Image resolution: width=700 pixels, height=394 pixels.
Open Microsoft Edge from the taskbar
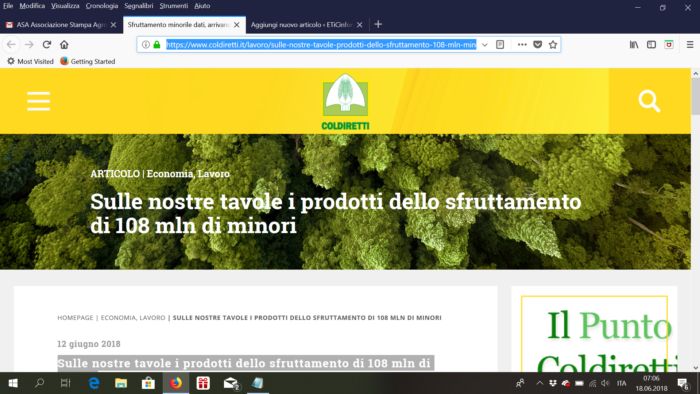(94, 383)
